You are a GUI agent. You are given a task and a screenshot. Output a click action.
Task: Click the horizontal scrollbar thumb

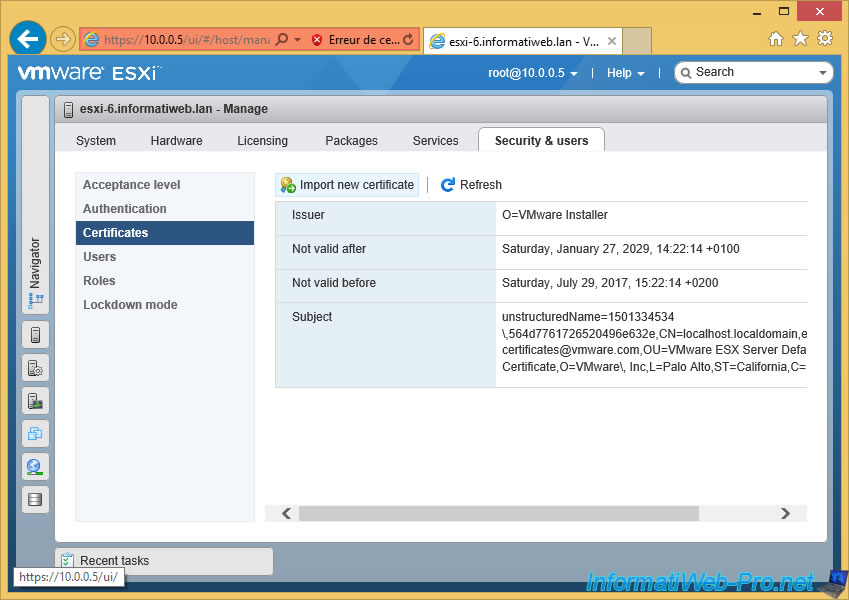click(499, 513)
